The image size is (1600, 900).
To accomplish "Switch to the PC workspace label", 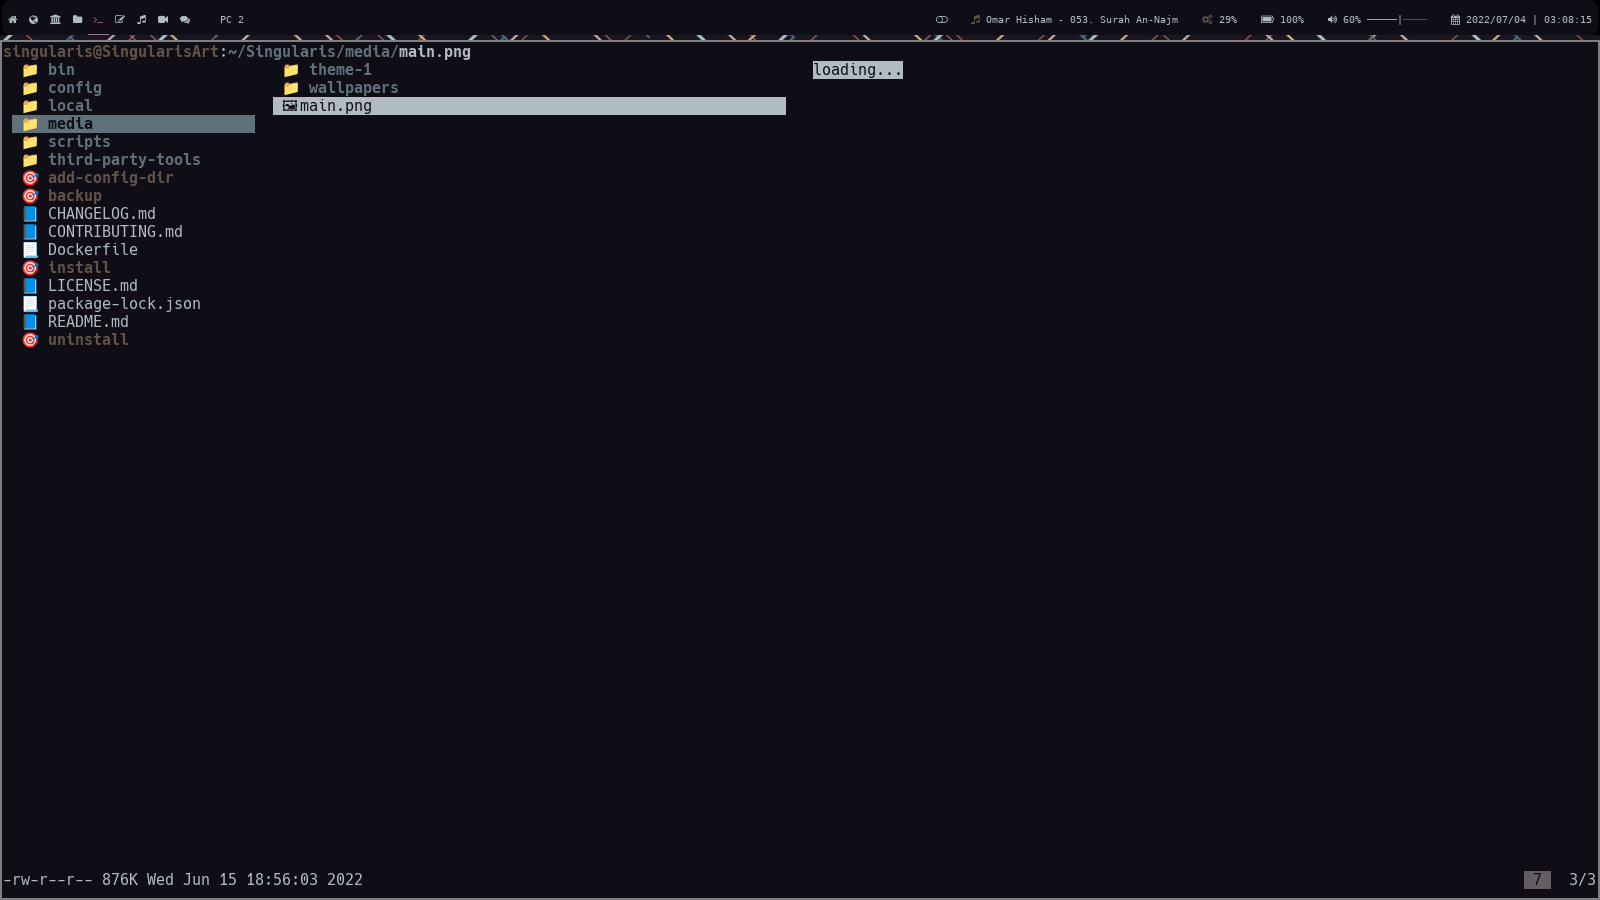I will (226, 19).
